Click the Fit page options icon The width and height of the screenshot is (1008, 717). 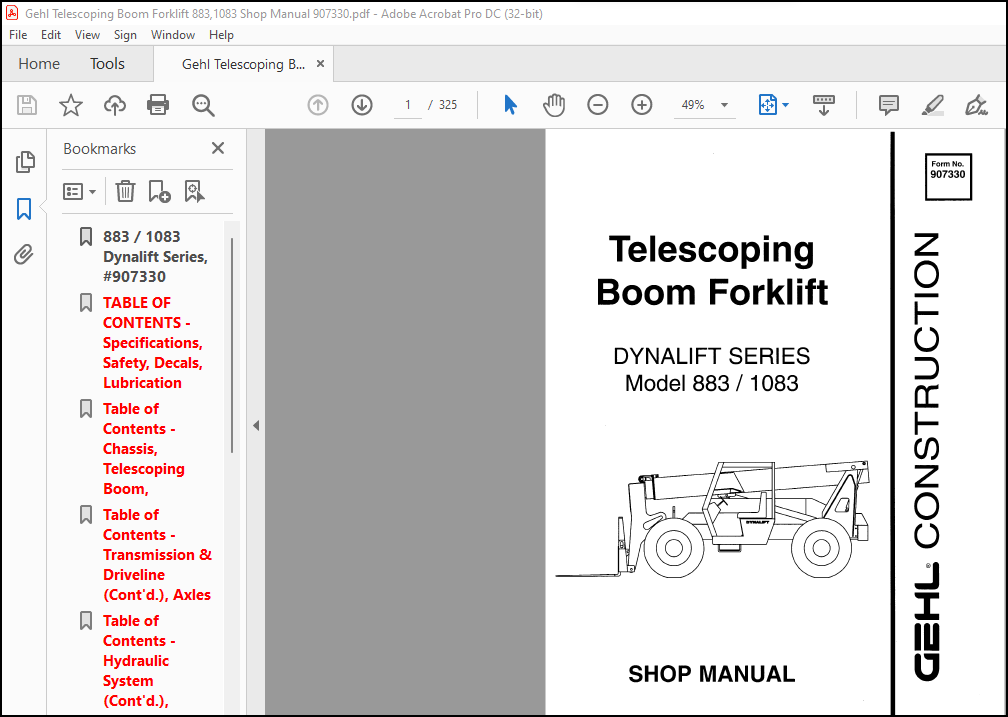(x=768, y=105)
